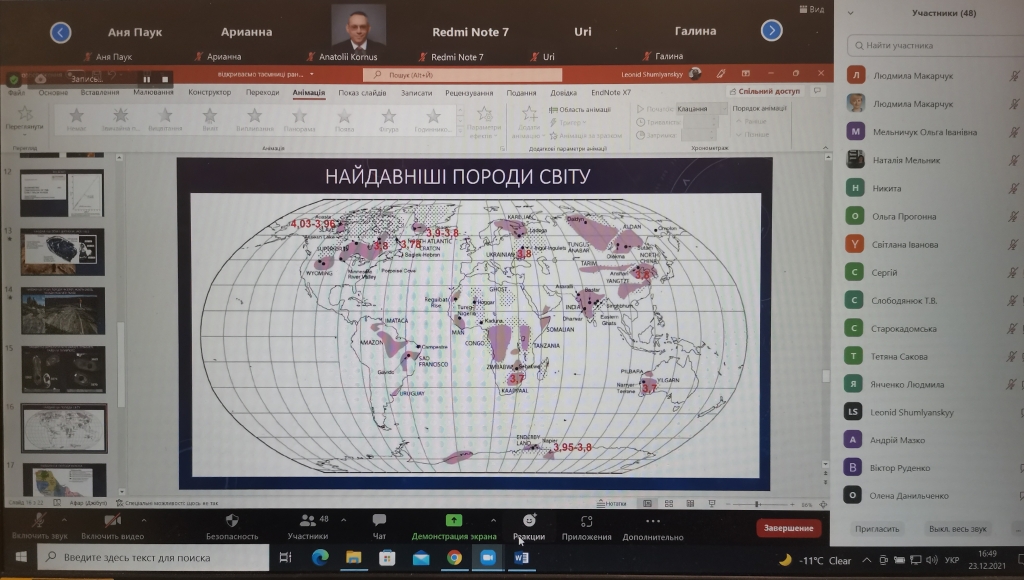The width and height of the screenshot is (1024, 580).
Task: Open the Zoom Apps icon
Action: click(586, 521)
